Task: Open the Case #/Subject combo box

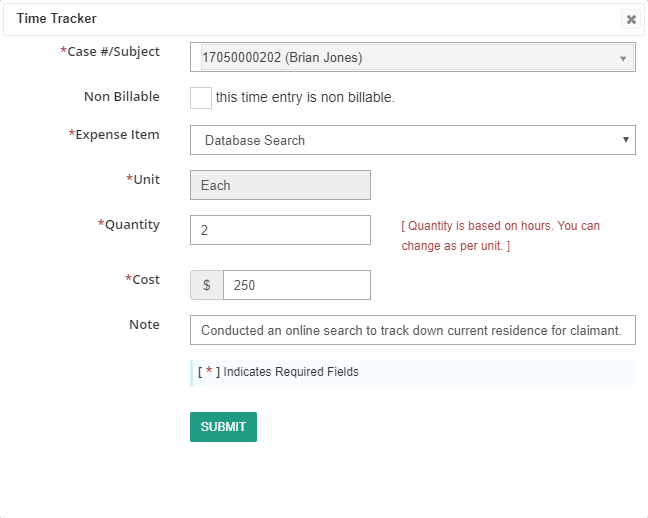Action: (412, 57)
